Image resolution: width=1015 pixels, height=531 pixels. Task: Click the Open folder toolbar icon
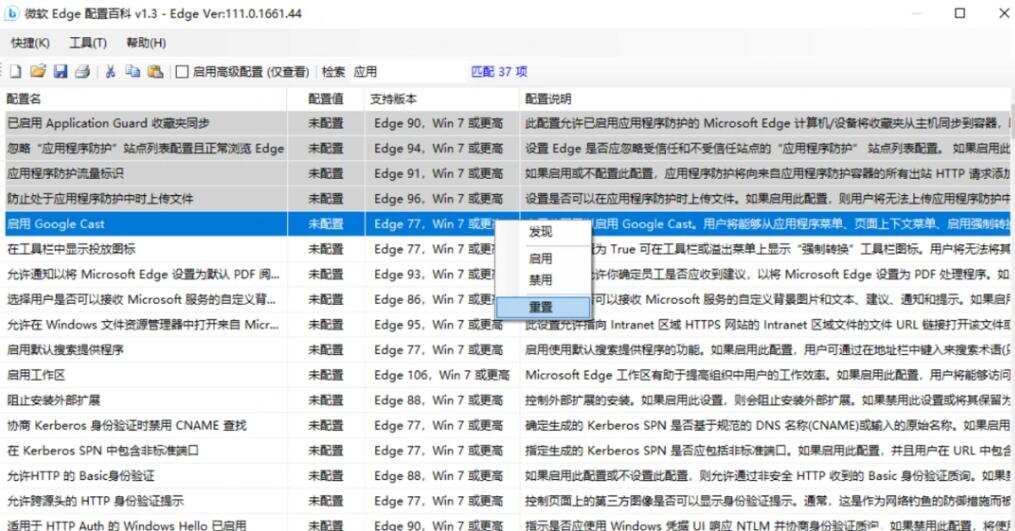click(x=38, y=71)
